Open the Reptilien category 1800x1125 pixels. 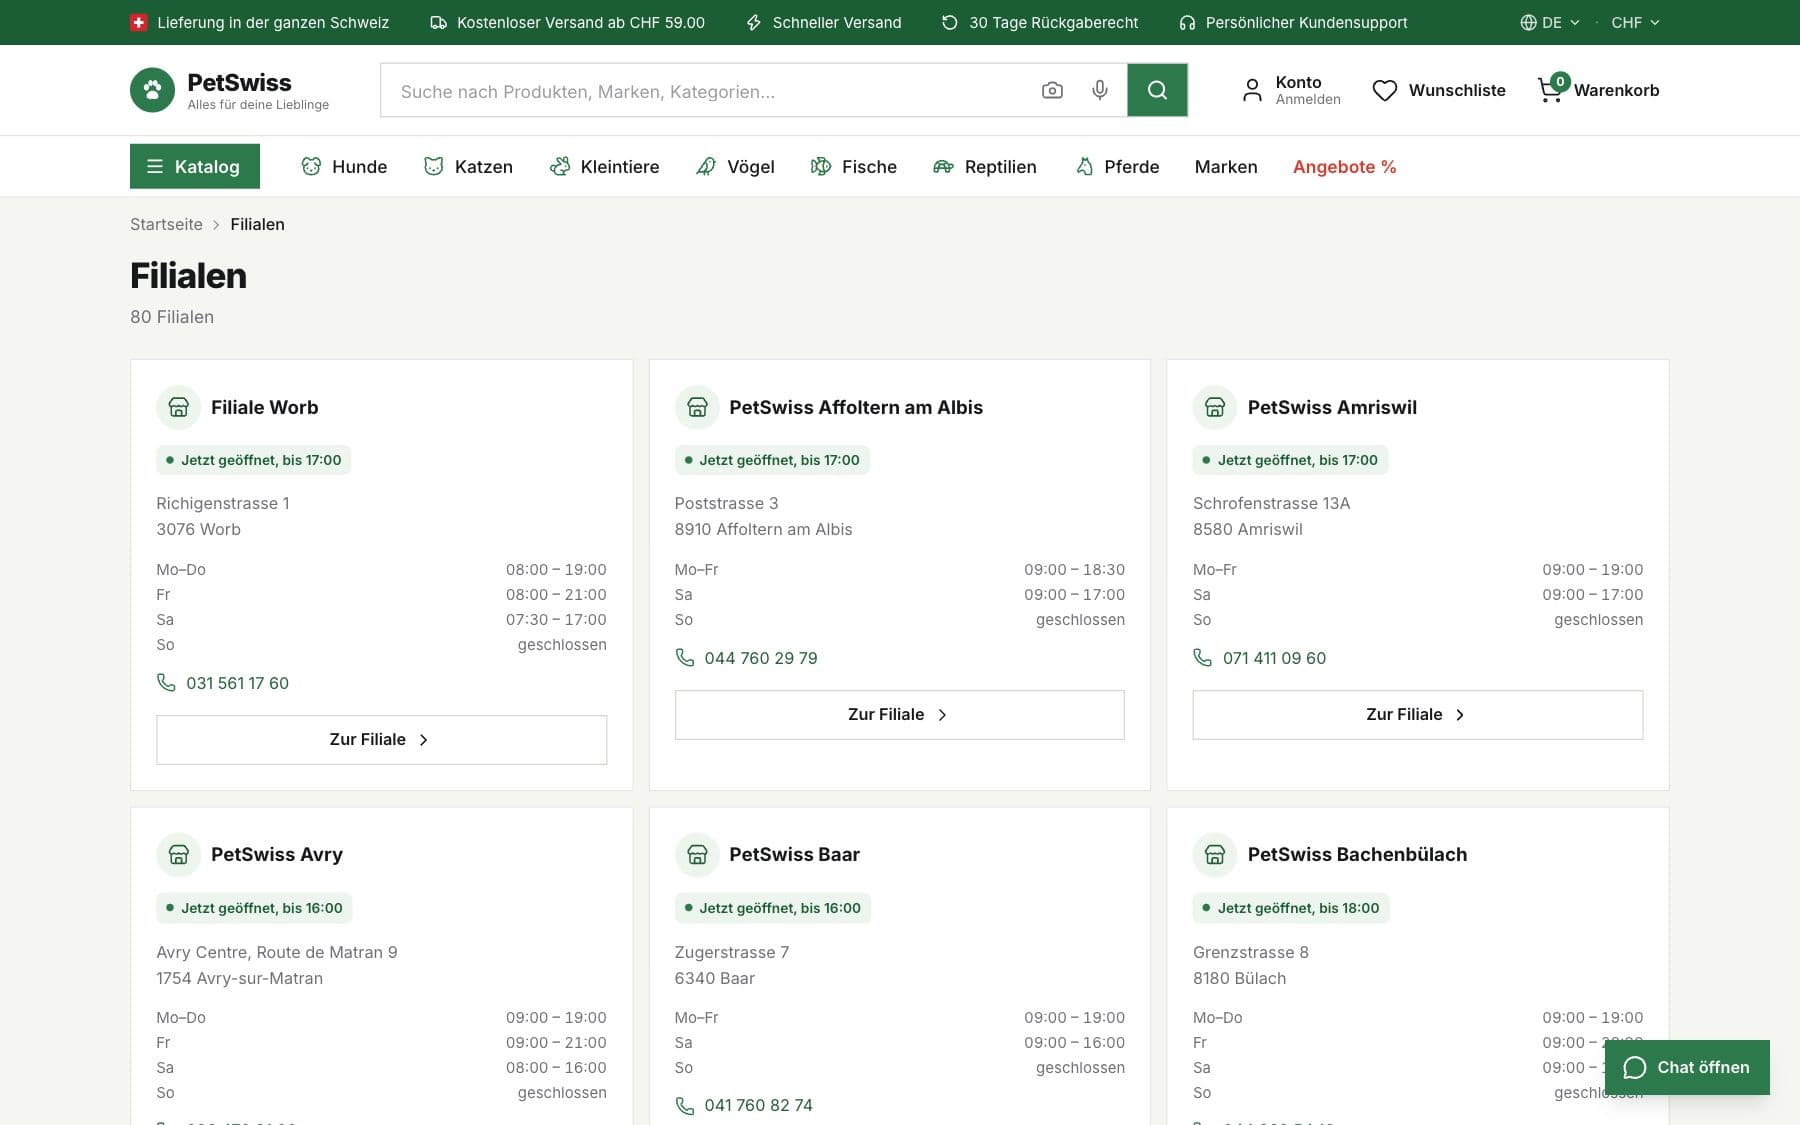click(x=984, y=167)
